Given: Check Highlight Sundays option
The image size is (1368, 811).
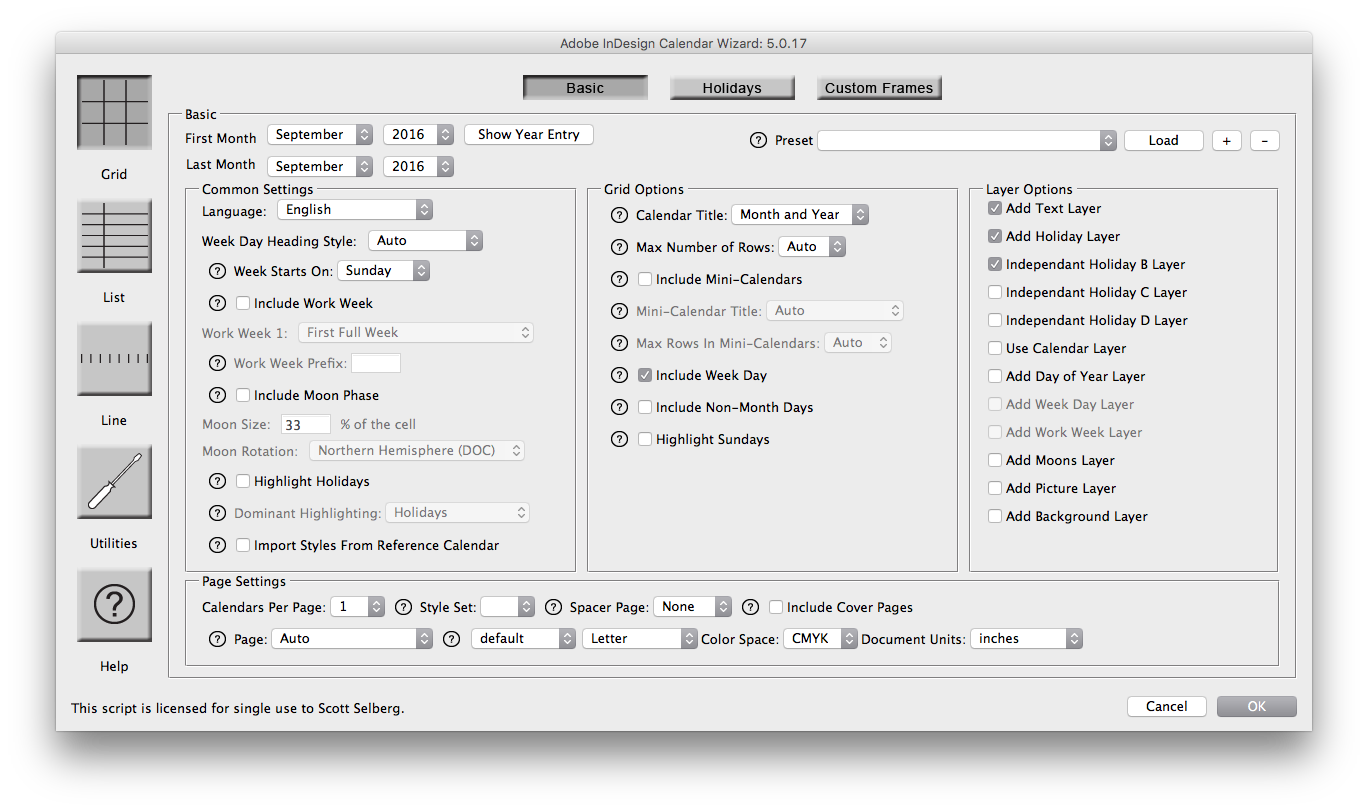Looking at the screenshot, I should [645, 439].
